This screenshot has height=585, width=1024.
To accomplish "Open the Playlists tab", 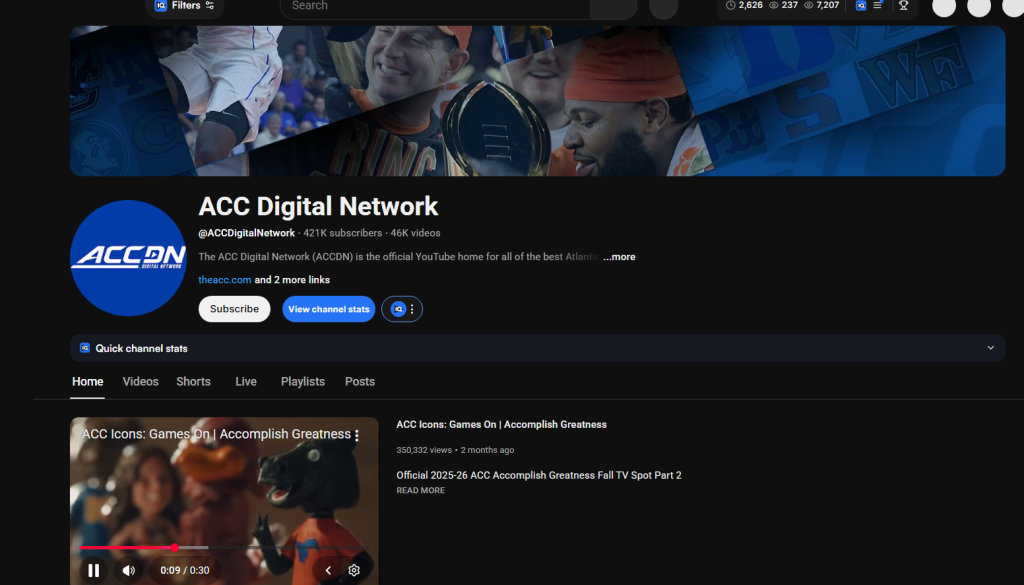I will [x=302, y=381].
